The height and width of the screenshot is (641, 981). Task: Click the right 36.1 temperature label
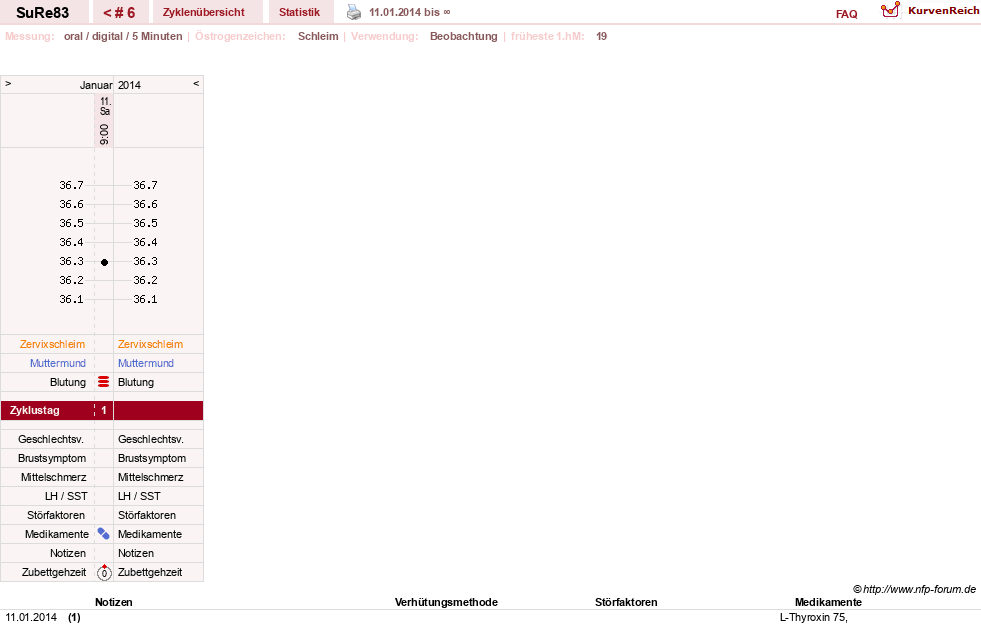pyautogui.click(x=145, y=299)
